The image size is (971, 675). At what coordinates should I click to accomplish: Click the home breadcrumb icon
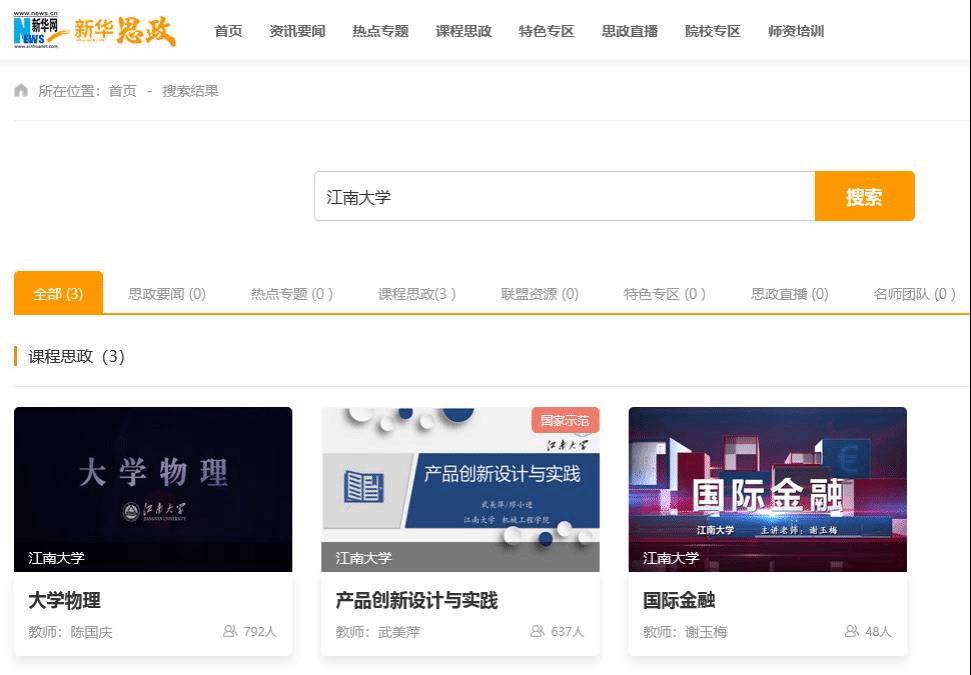coord(21,91)
